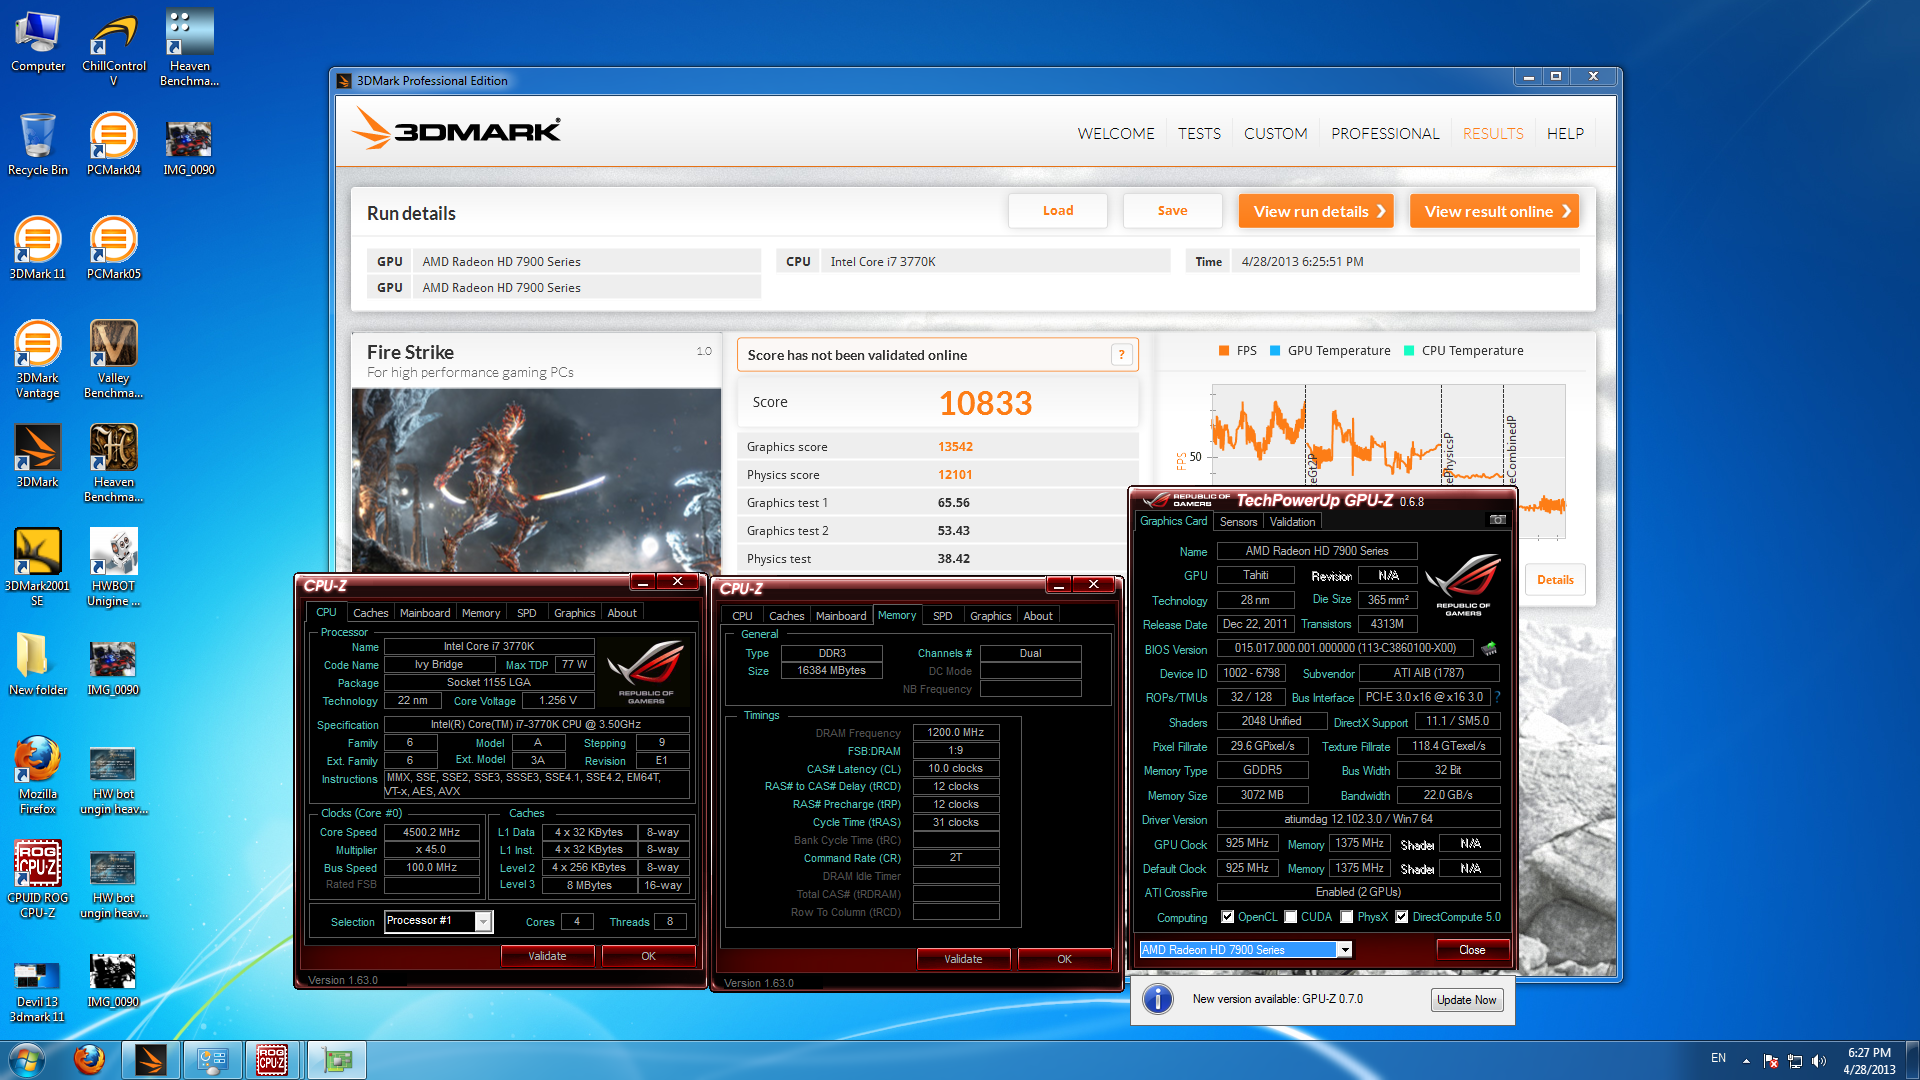Click Close button in GPU-Z
Viewport: 1920px width, 1080px height.
[x=1472, y=950]
